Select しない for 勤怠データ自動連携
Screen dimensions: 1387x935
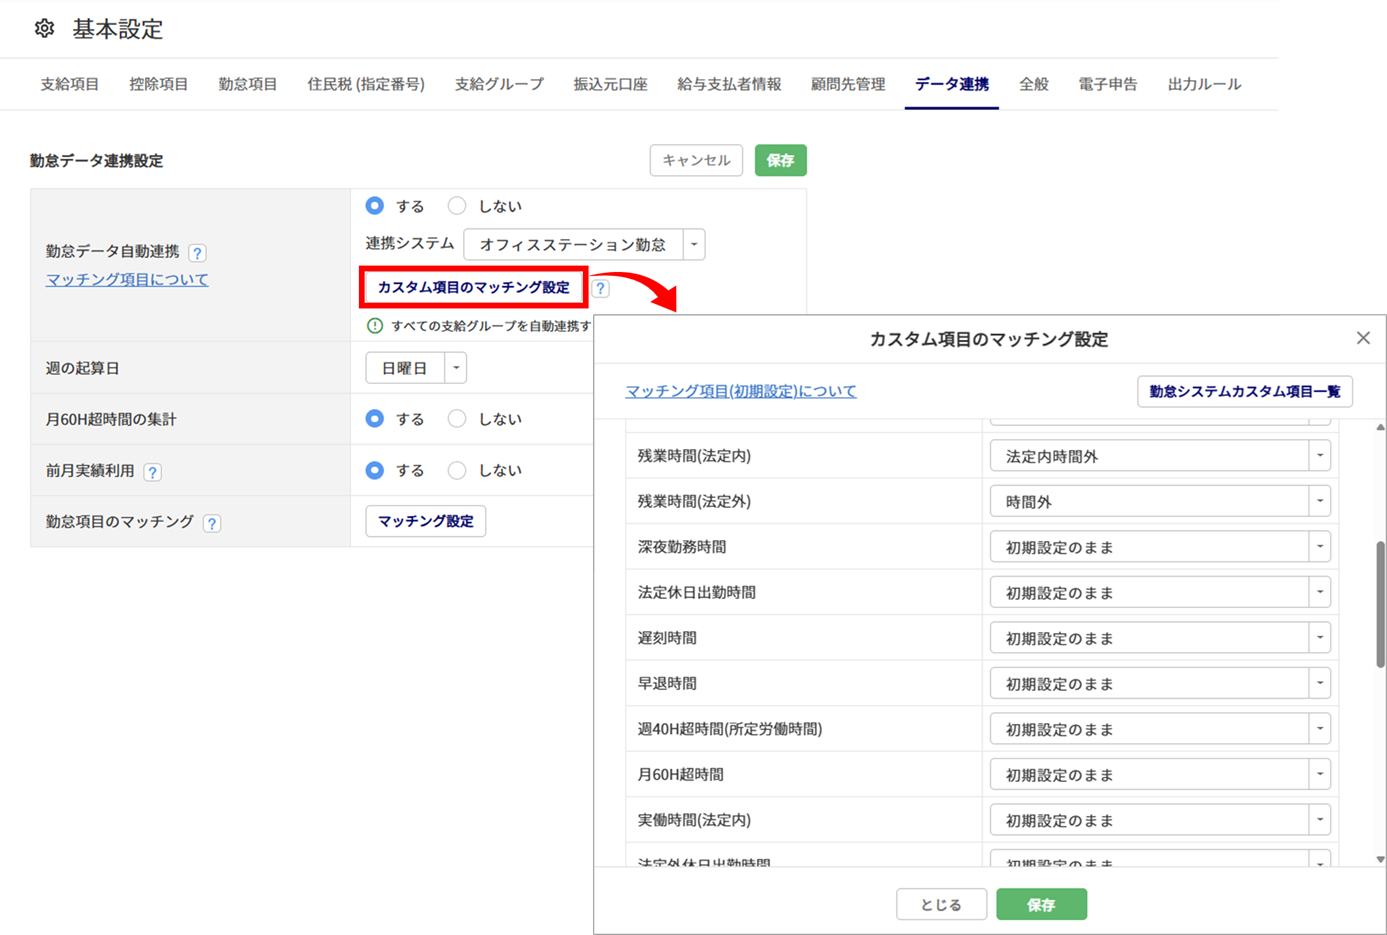[457, 206]
